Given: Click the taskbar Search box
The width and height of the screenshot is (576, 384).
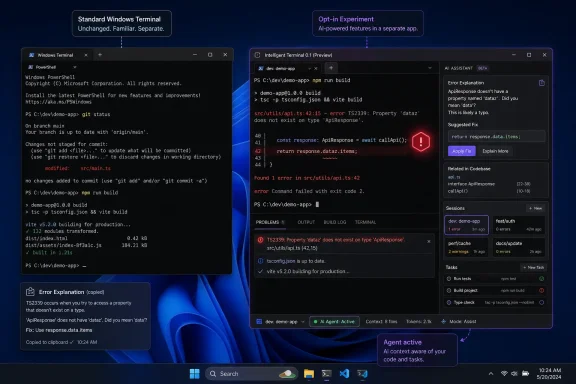Looking at the screenshot, I should click(251, 374).
